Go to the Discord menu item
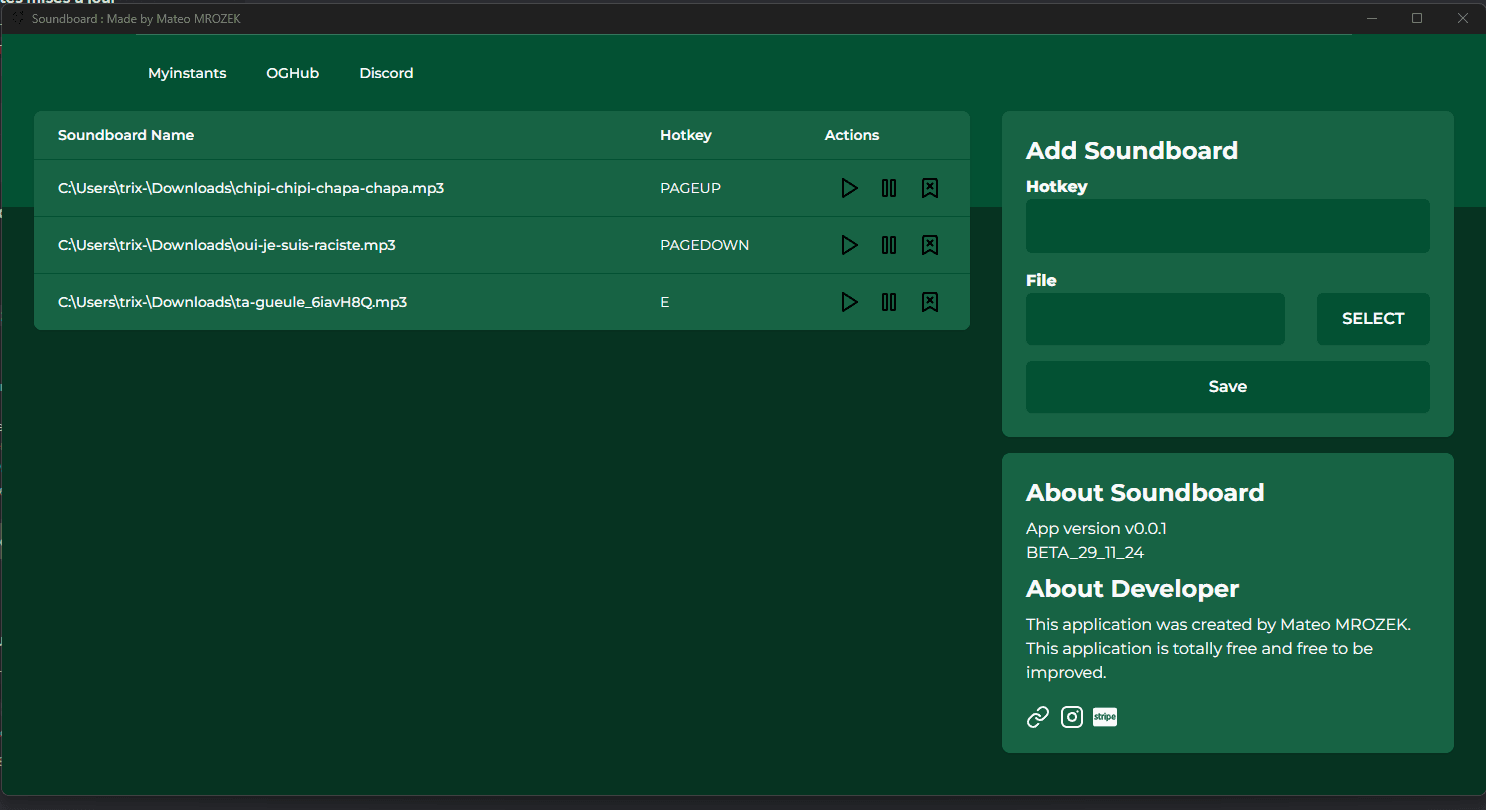This screenshot has width=1486, height=810. 386,73
